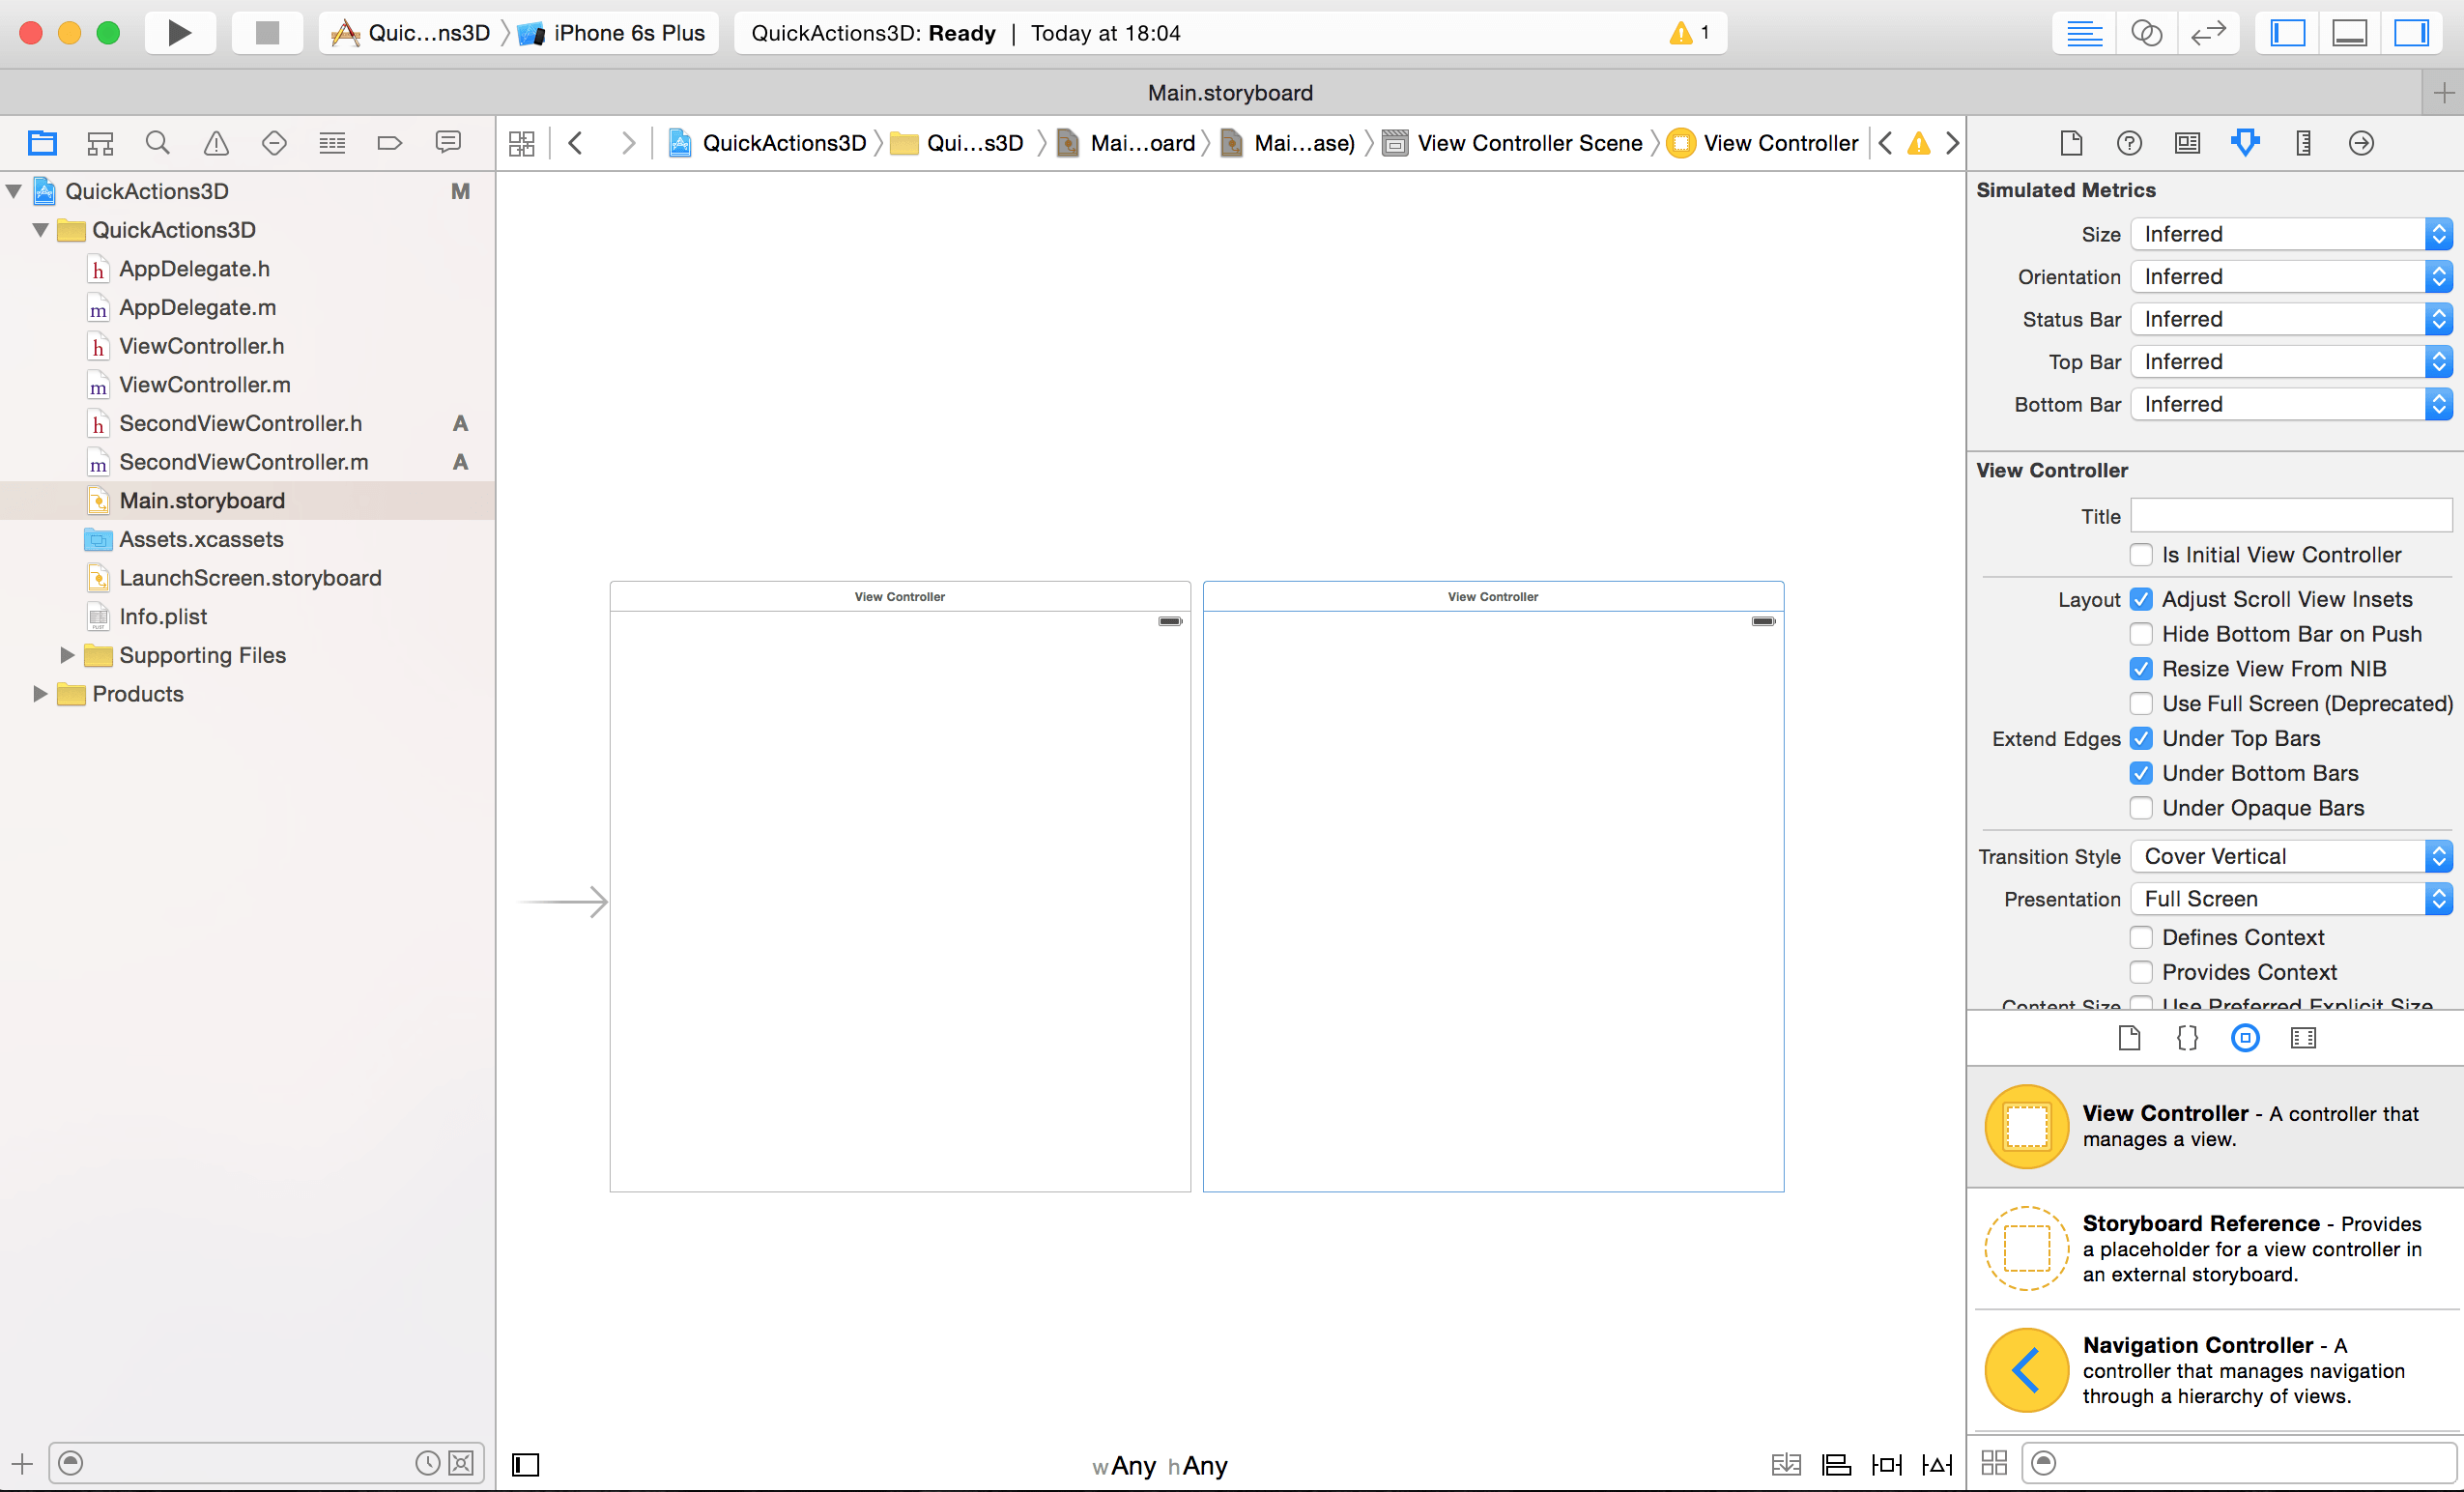The width and height of the screenshot is (2464, 1492).
Task: Check Is Initial View Controller
Action: tap(2141, 555)
